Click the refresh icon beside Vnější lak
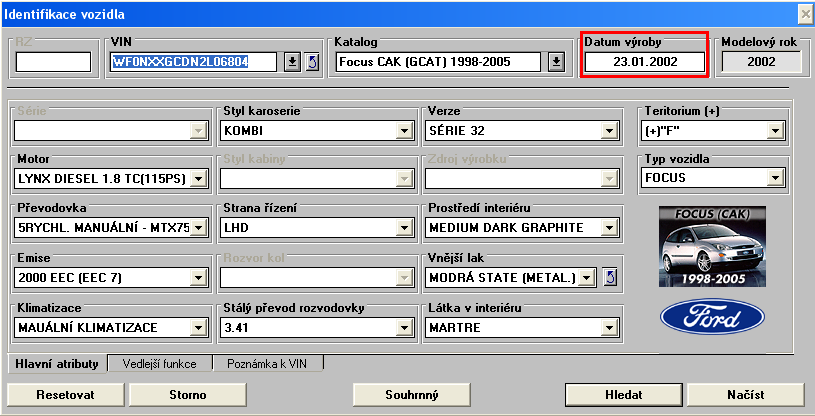815x416 pixels. coord(610,277)
